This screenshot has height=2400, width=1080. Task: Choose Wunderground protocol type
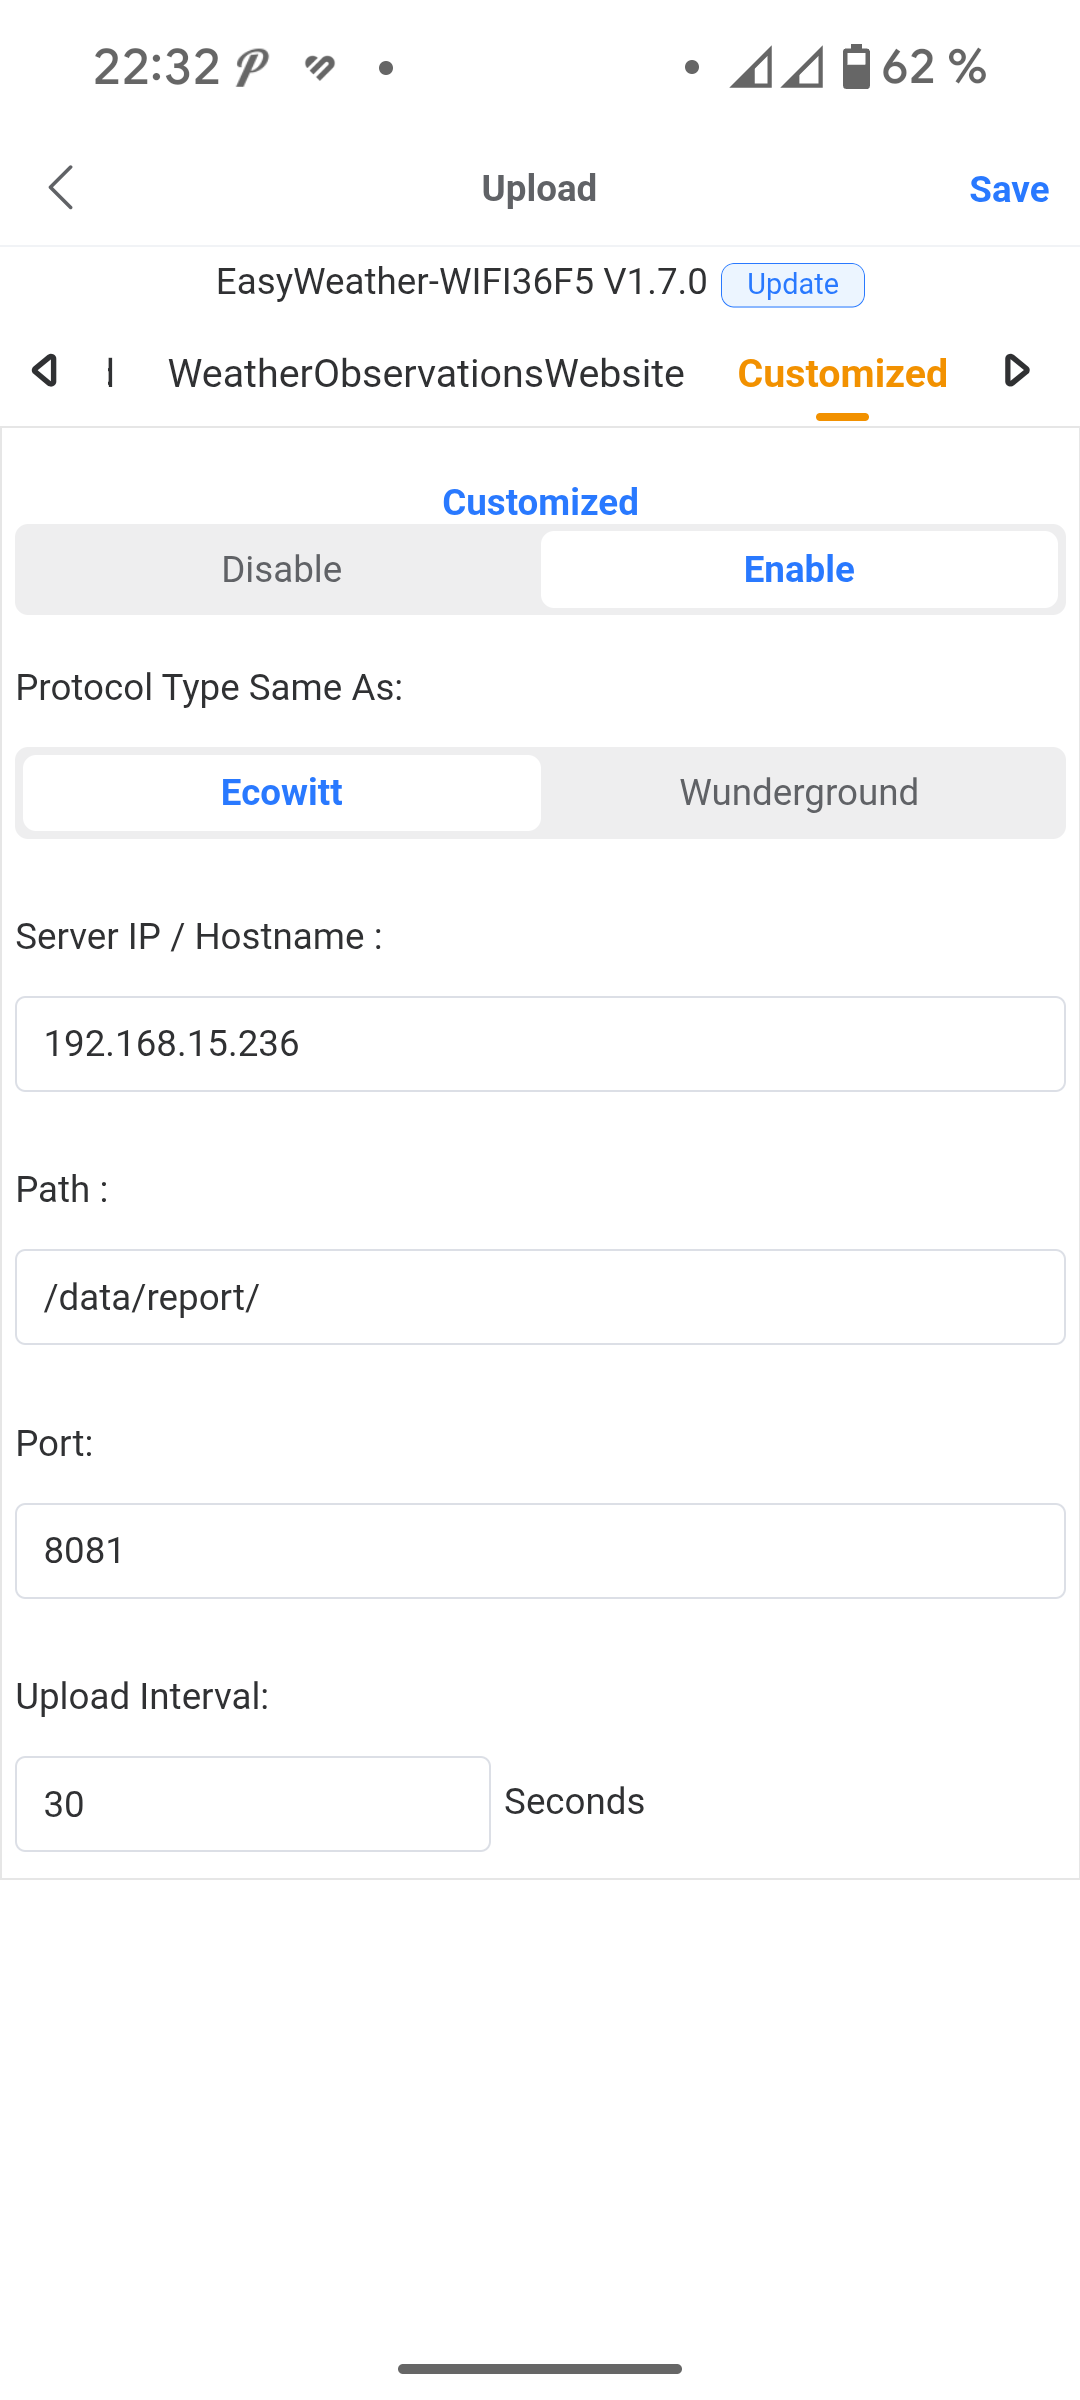pyautogui.click(x=799, y=792)
